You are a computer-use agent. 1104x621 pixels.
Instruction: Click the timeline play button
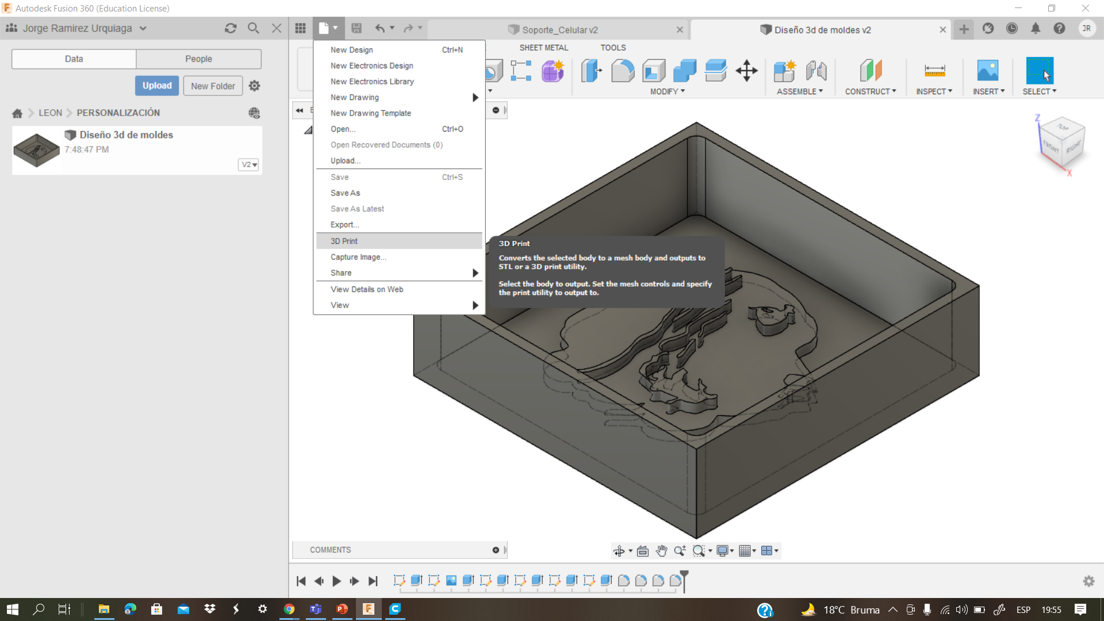click(x=337, y=581)
